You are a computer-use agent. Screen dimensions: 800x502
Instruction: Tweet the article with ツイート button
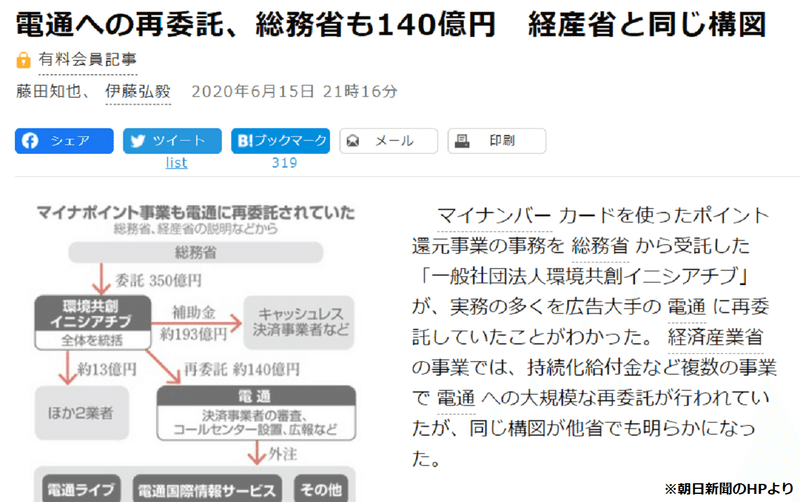tap(172, 141)
